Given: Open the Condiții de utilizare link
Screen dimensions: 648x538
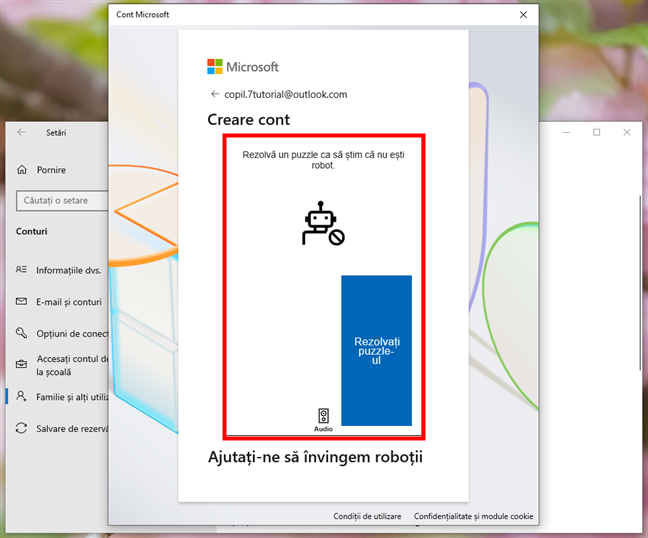Looking at the screenshot, I should tap(367, 516).
